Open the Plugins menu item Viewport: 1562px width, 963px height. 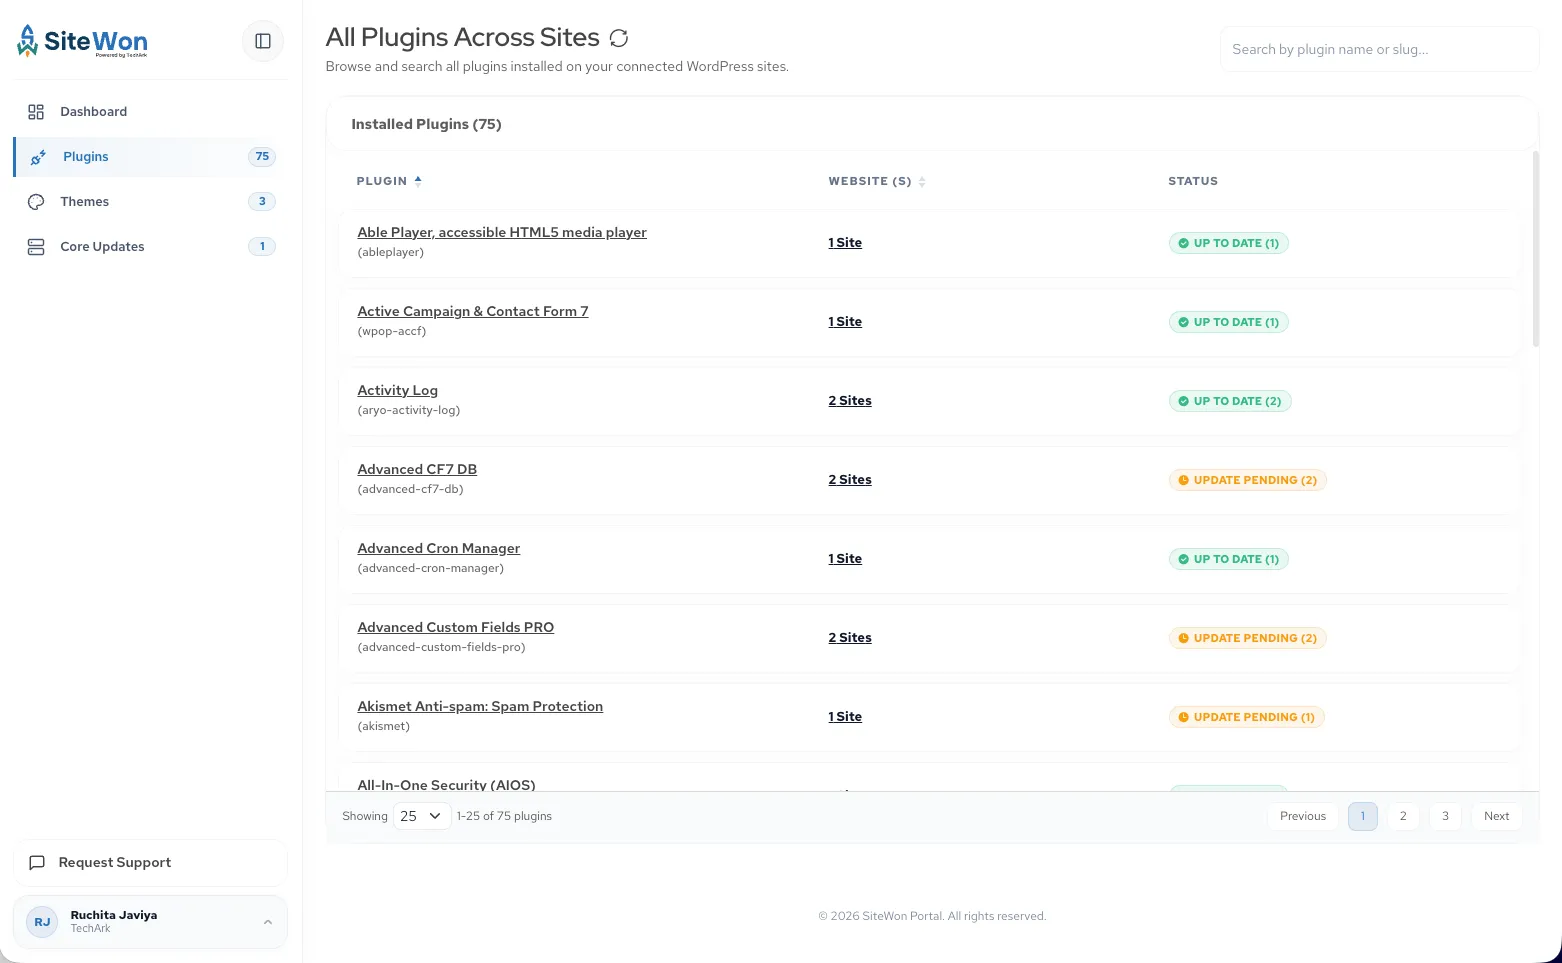pos(150,157)
